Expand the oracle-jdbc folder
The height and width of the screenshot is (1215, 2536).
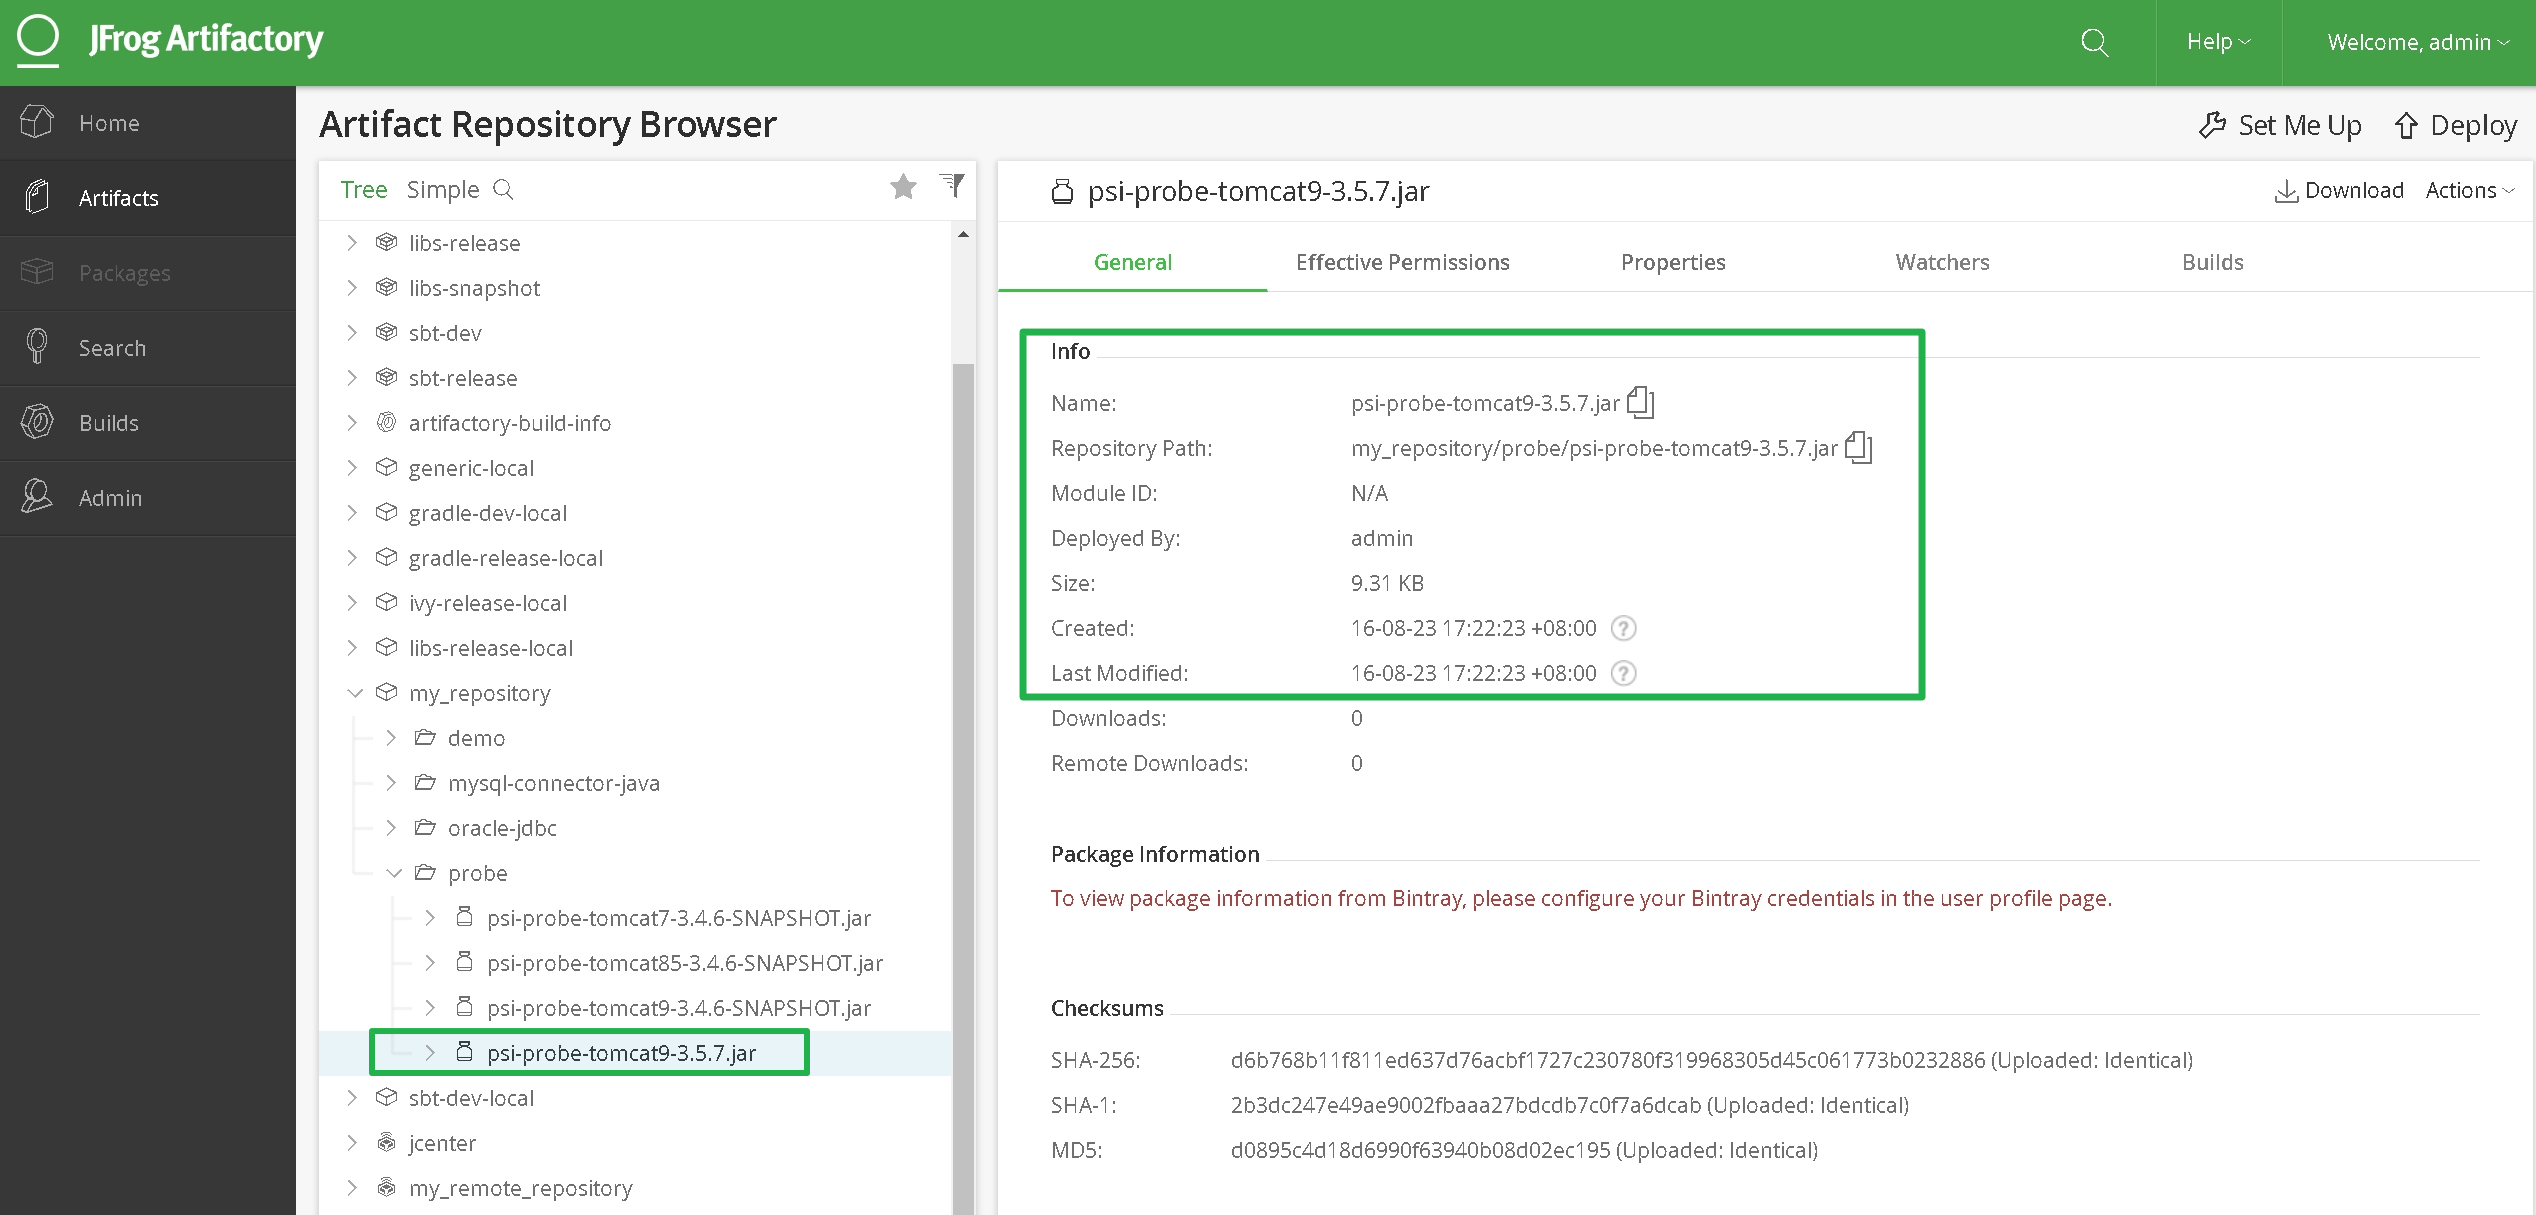point(399,827)
